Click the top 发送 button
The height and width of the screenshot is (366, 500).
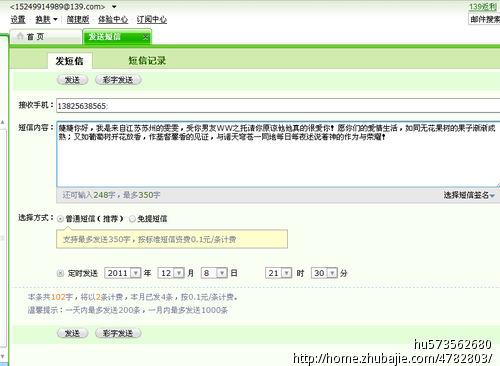(72, 80)
